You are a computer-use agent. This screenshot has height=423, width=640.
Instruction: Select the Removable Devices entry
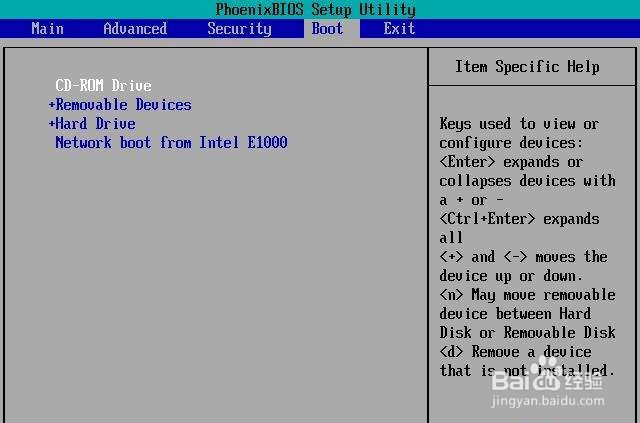123,105
